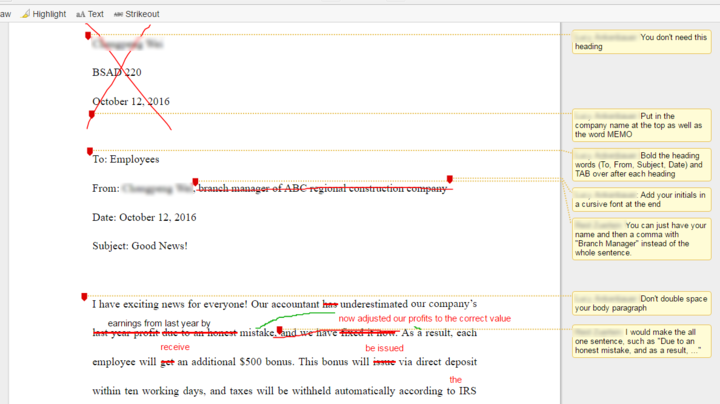Screen dimensions: 720x404
Task: Click the red inserted word 'receive'
Action: click(175, 347)
